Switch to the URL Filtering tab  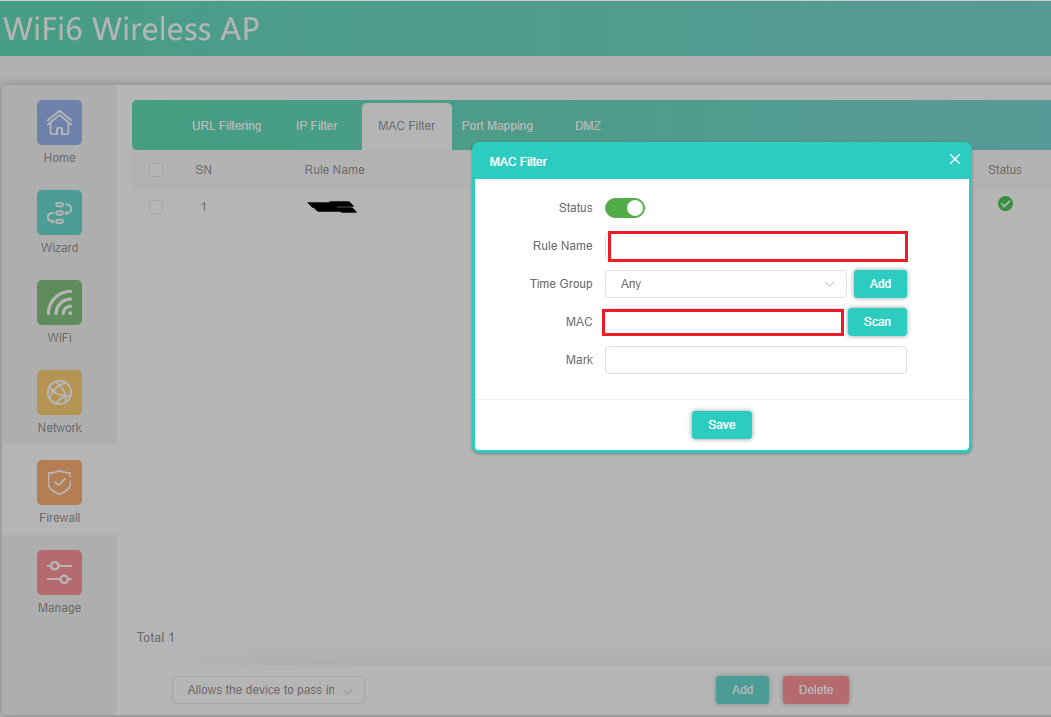point(226,126)
